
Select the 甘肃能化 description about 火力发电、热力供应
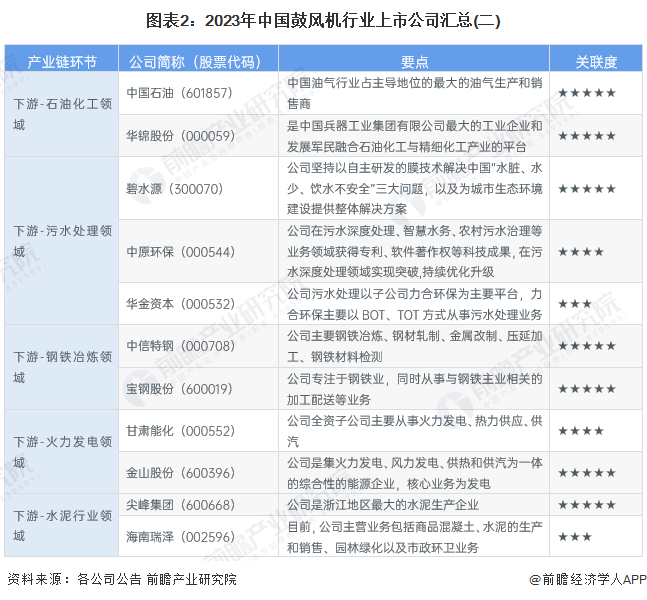pos(415,431)
